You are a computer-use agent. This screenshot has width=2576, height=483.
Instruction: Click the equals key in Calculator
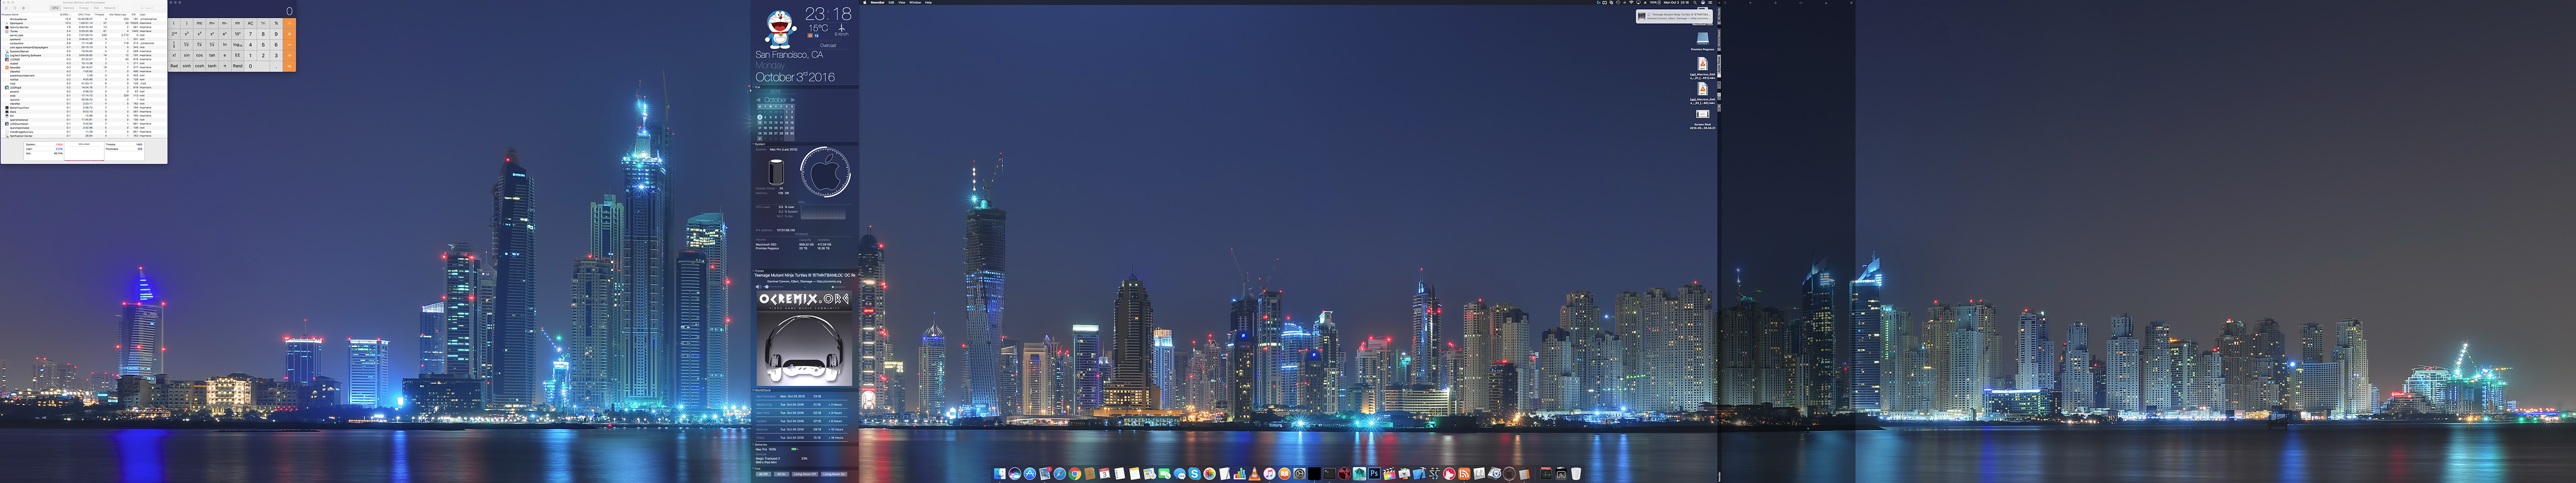(289, 66)
